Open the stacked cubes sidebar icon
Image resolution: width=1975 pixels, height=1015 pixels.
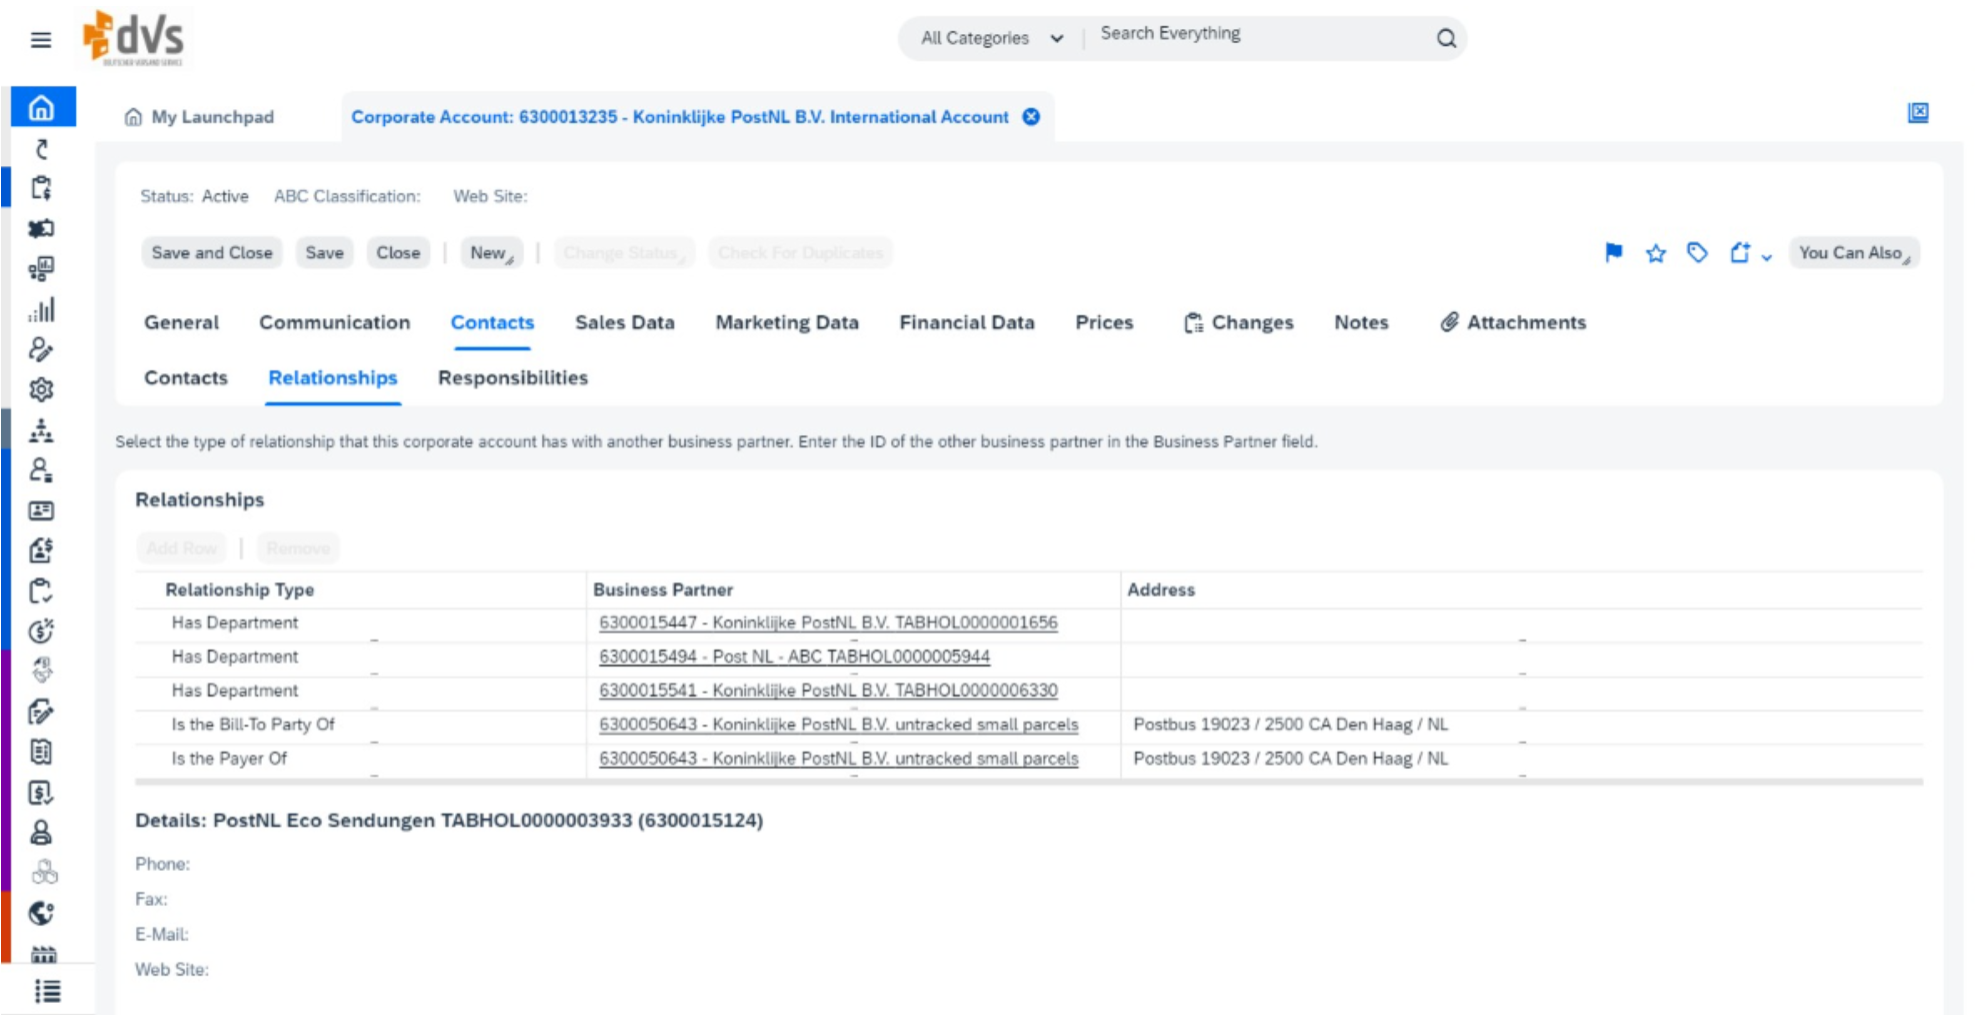coord(44,873)
